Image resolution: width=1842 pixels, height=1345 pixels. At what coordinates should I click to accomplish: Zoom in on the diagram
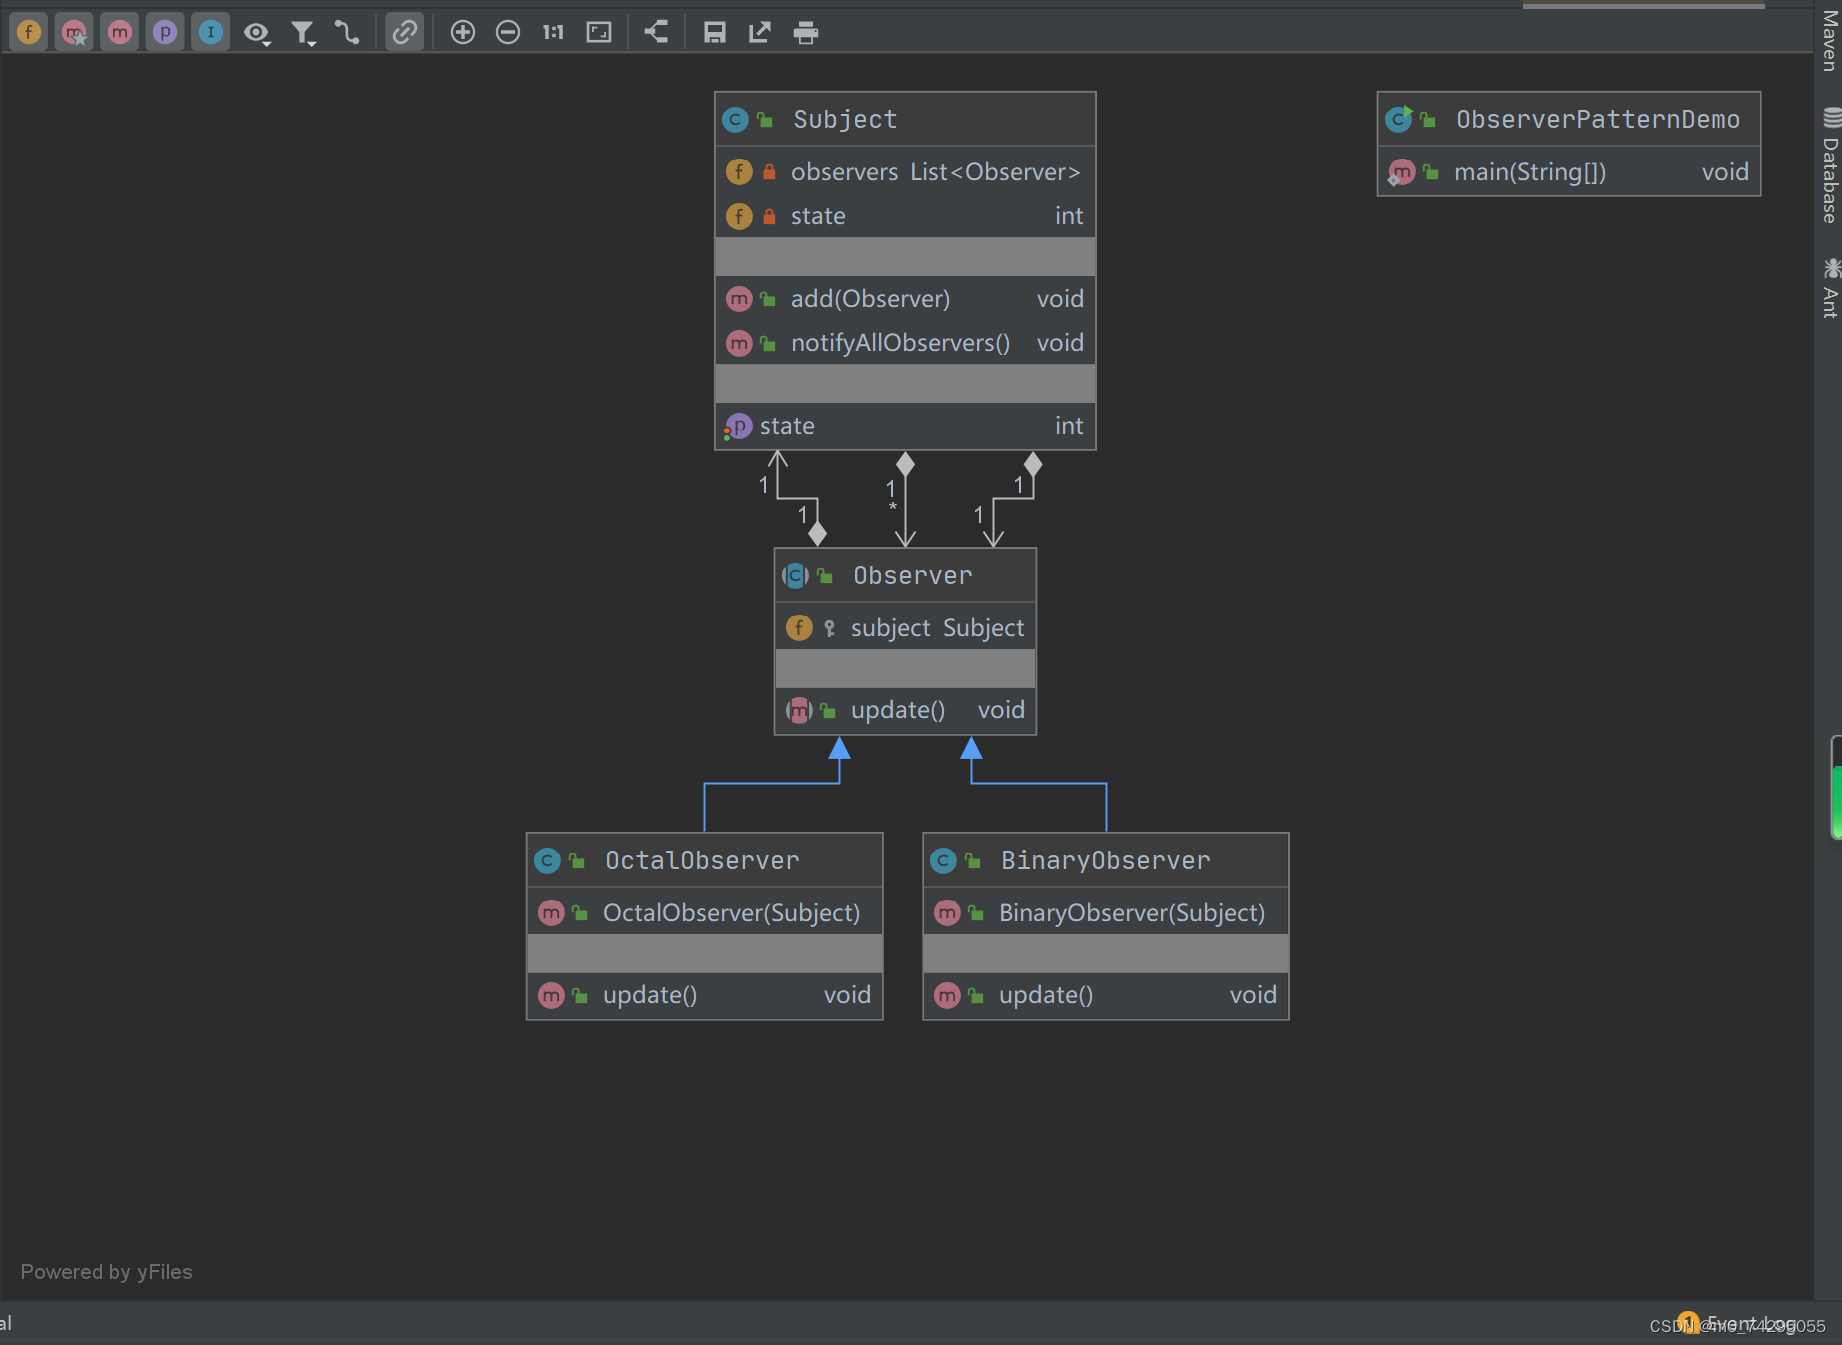tap(462, 33)
